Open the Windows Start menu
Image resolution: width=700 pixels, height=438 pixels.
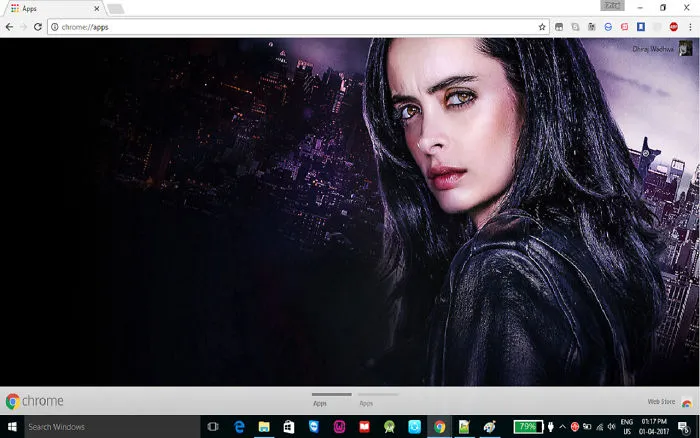click(12, 427)
